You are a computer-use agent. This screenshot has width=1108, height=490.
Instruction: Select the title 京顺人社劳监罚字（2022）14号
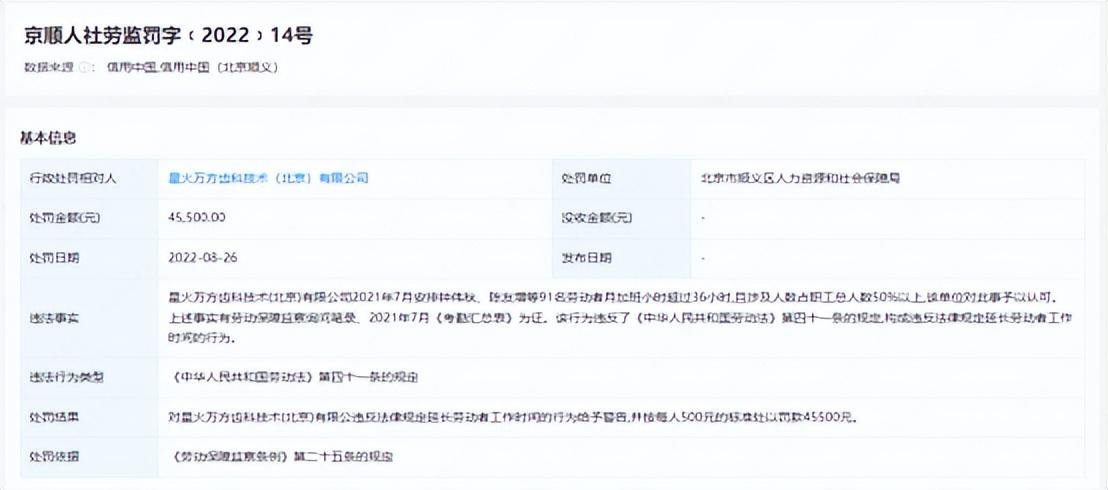point(168,35)
